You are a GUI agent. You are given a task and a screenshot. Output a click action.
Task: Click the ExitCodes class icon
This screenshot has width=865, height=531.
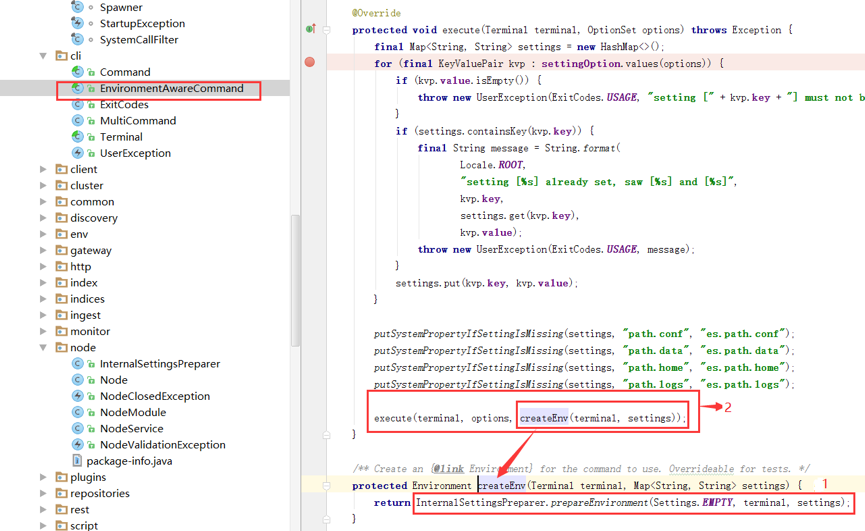click(77, 104)
